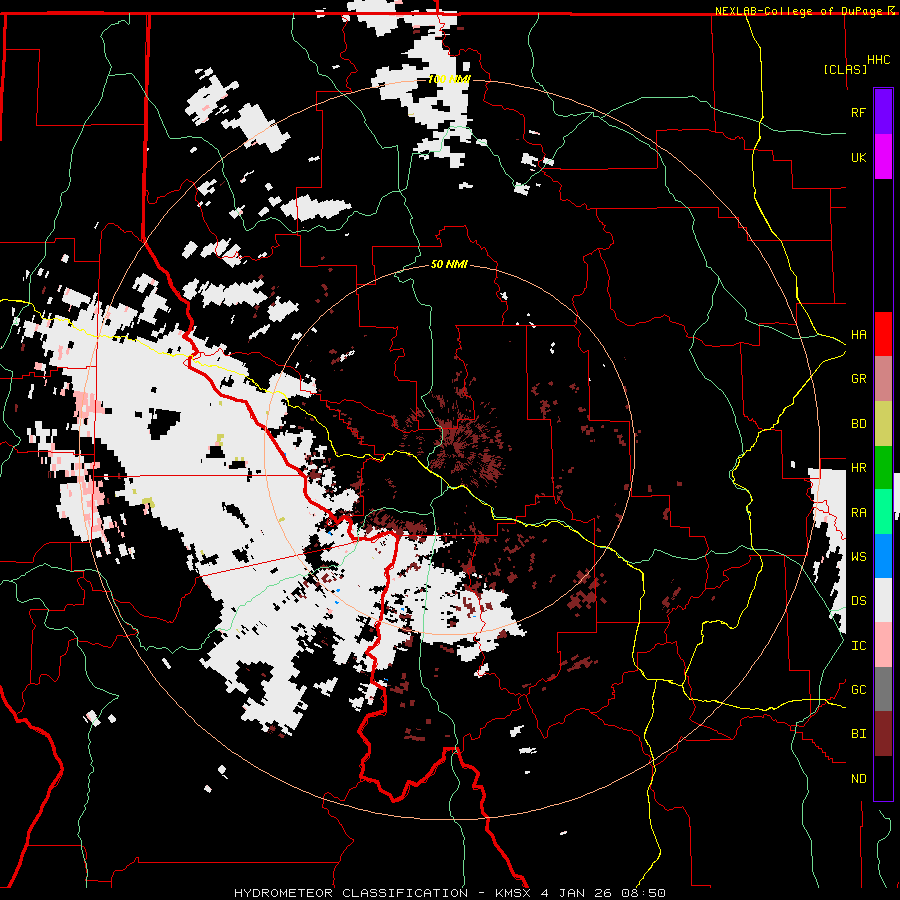Click the 'ND' legend label
Viewport: 900px width, 900px height.
click(x=858, y=779)
